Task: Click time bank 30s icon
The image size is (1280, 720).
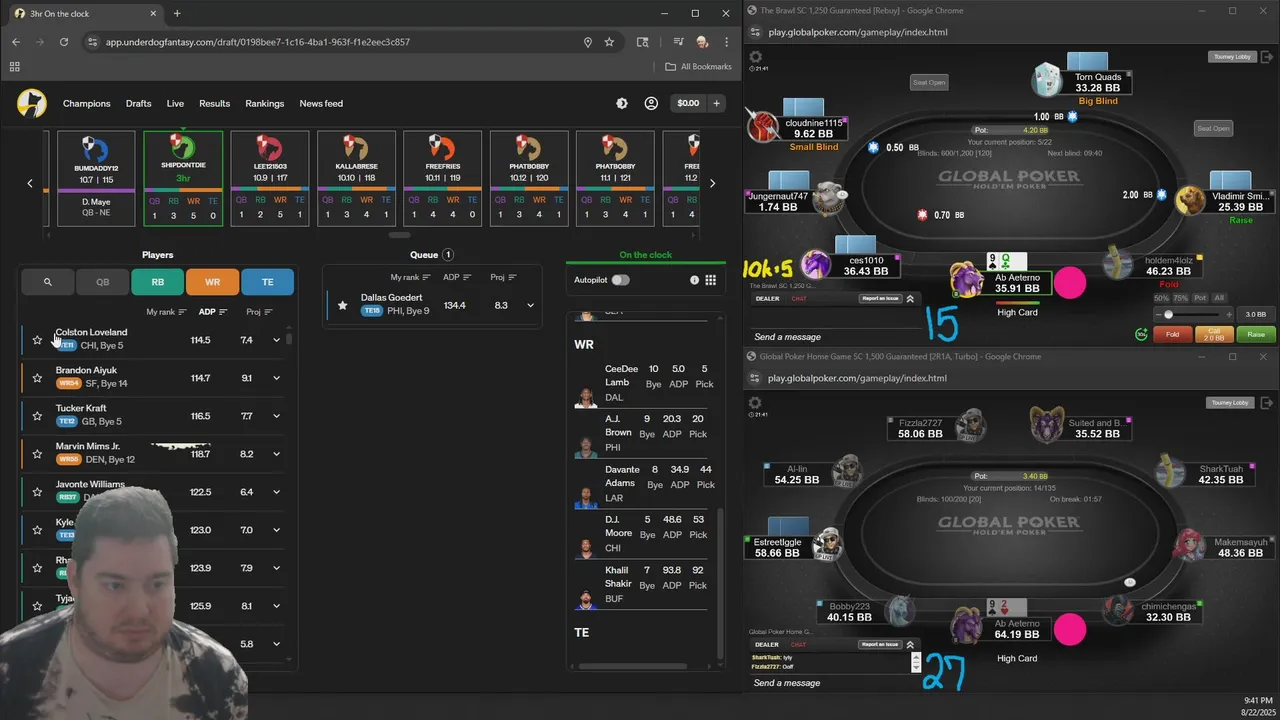Action: pyautogui.click(x=1141, y=334)
